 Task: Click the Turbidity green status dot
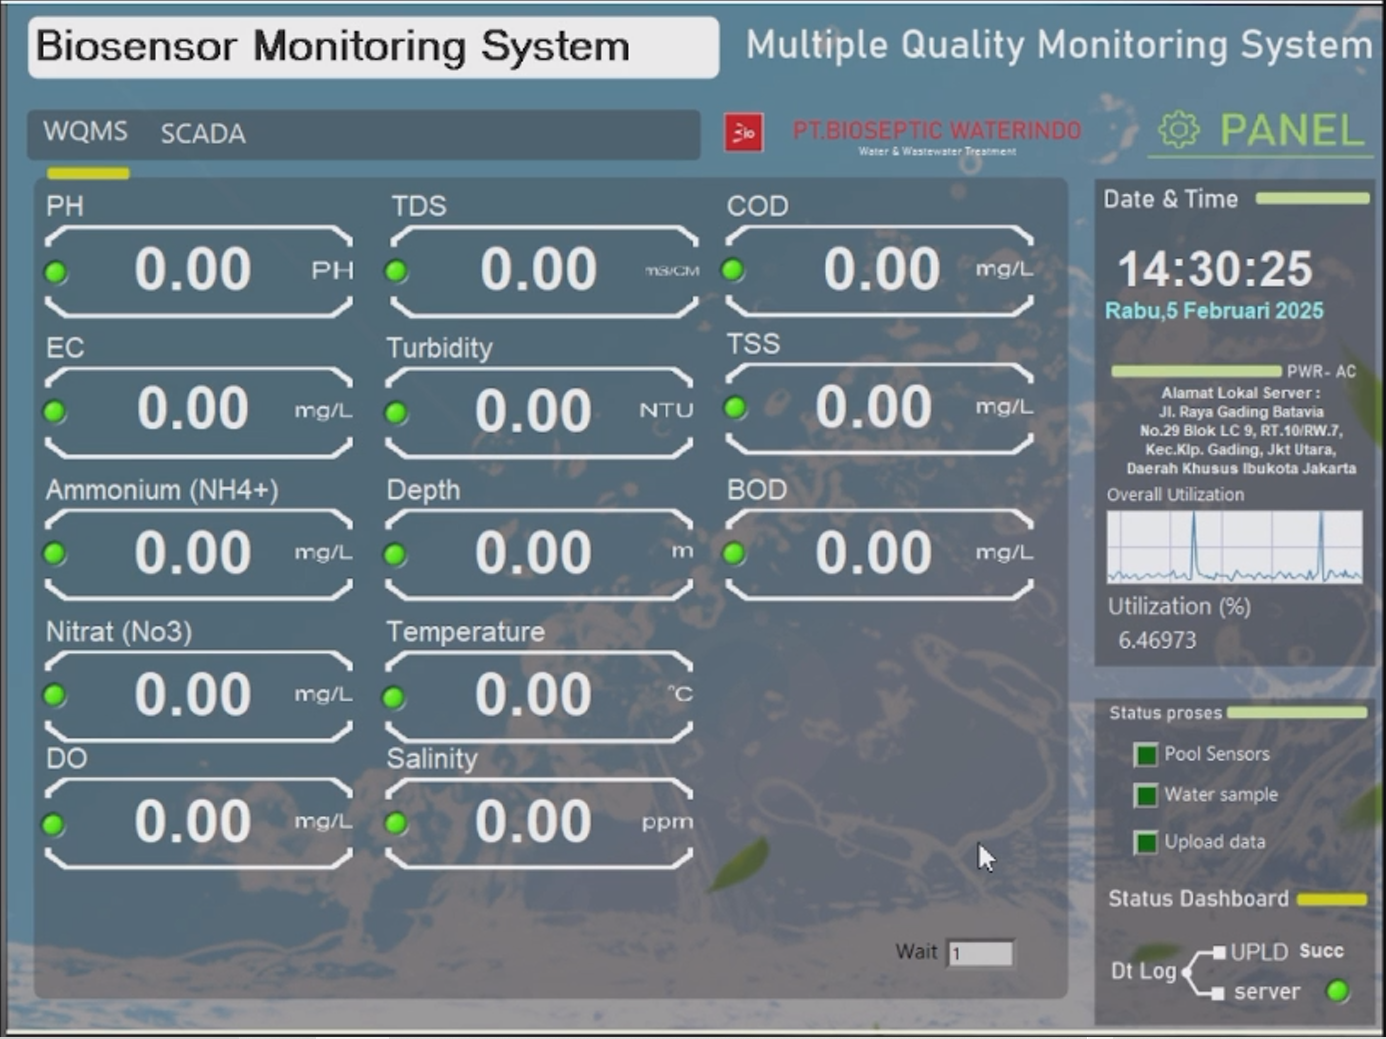click(397, 413)
